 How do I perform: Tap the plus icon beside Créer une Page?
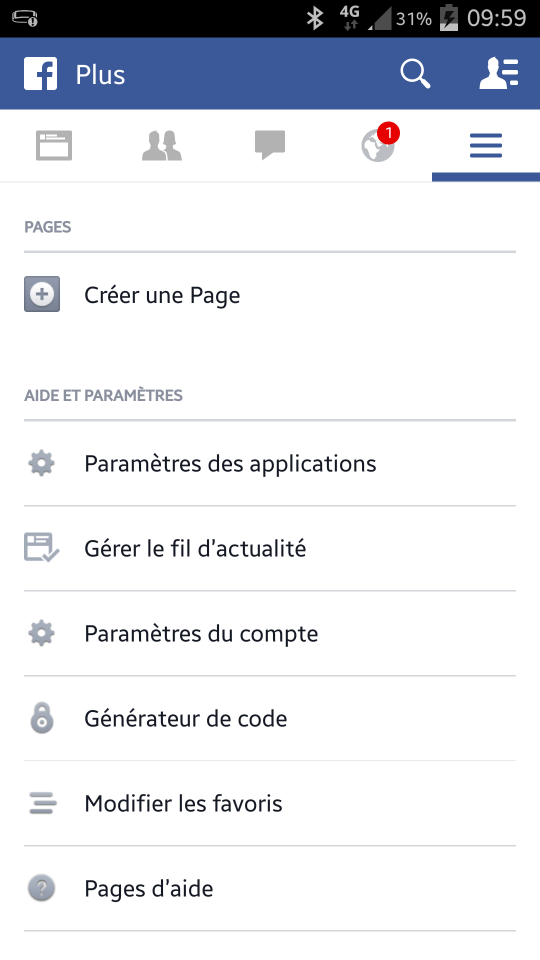click(x=42, y=294)
